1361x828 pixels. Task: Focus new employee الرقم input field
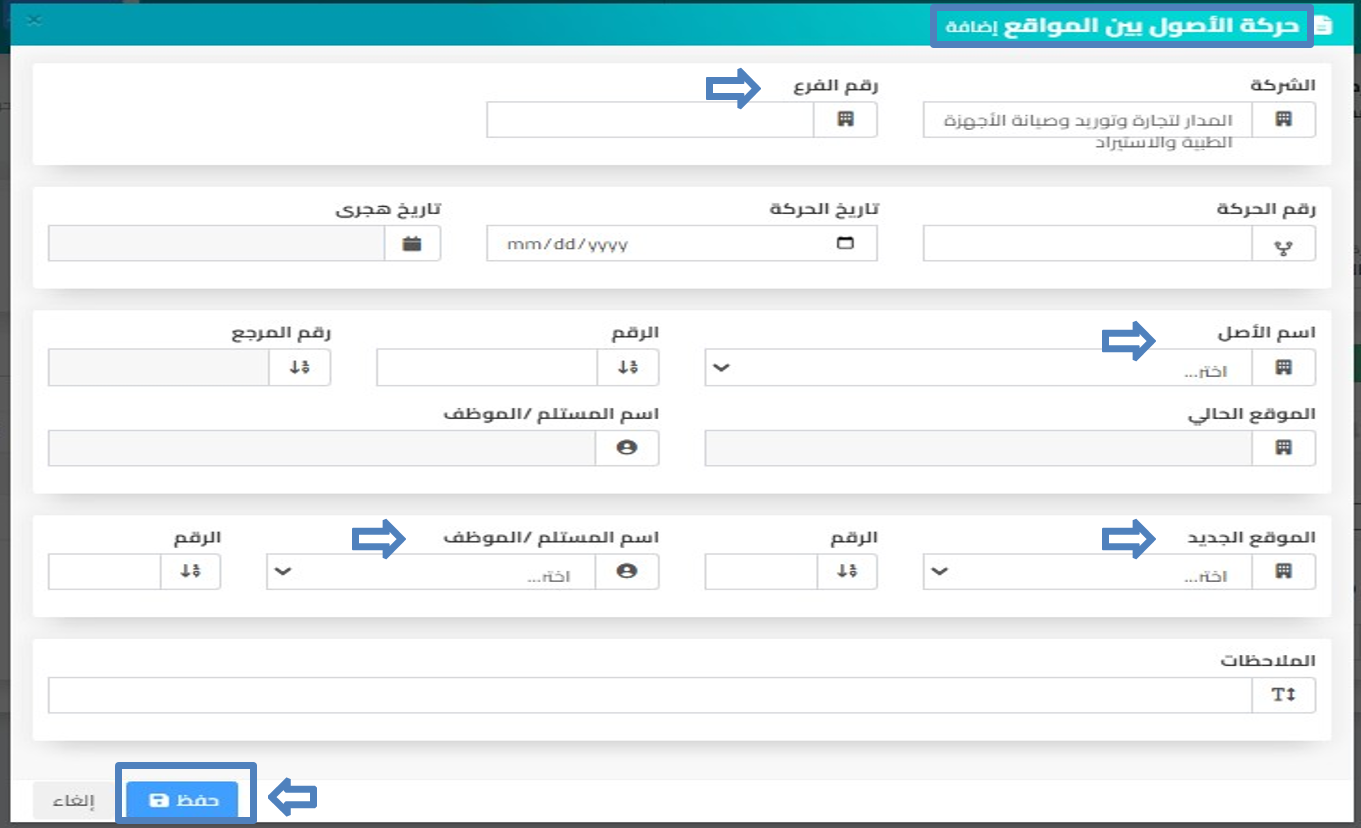tap(104, 572)
